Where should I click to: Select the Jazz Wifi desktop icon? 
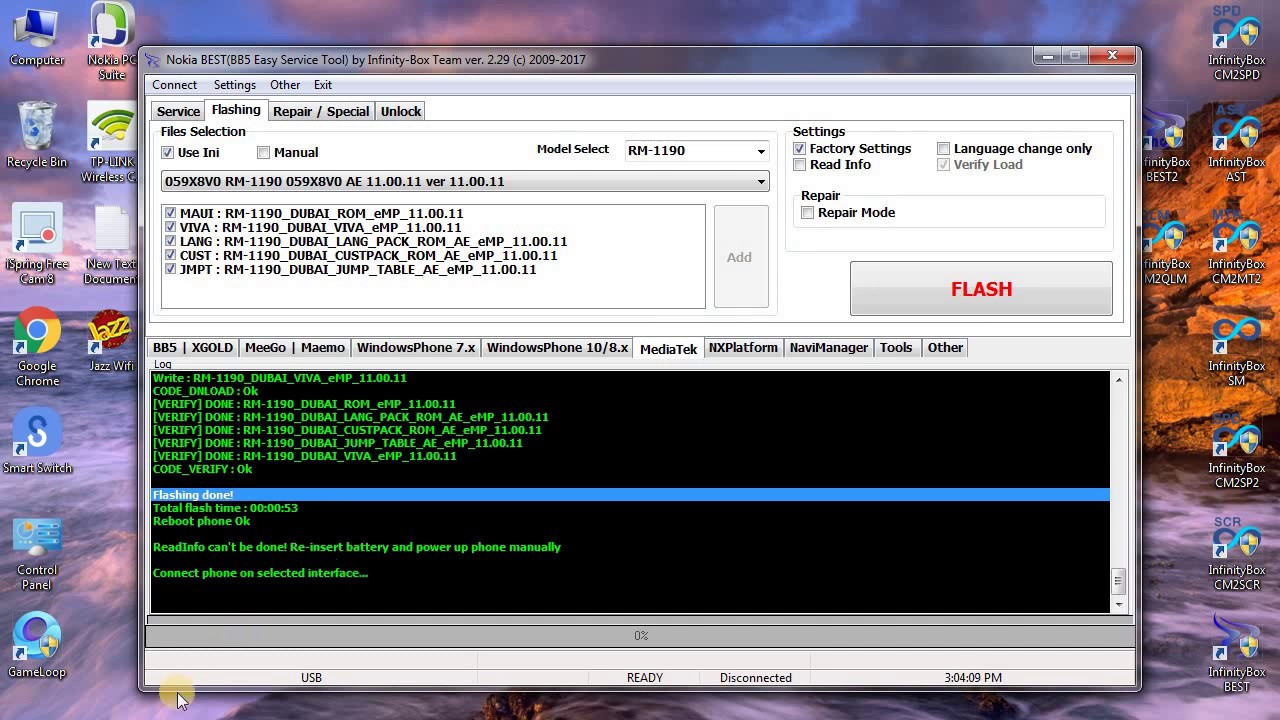tap(111, 341)
